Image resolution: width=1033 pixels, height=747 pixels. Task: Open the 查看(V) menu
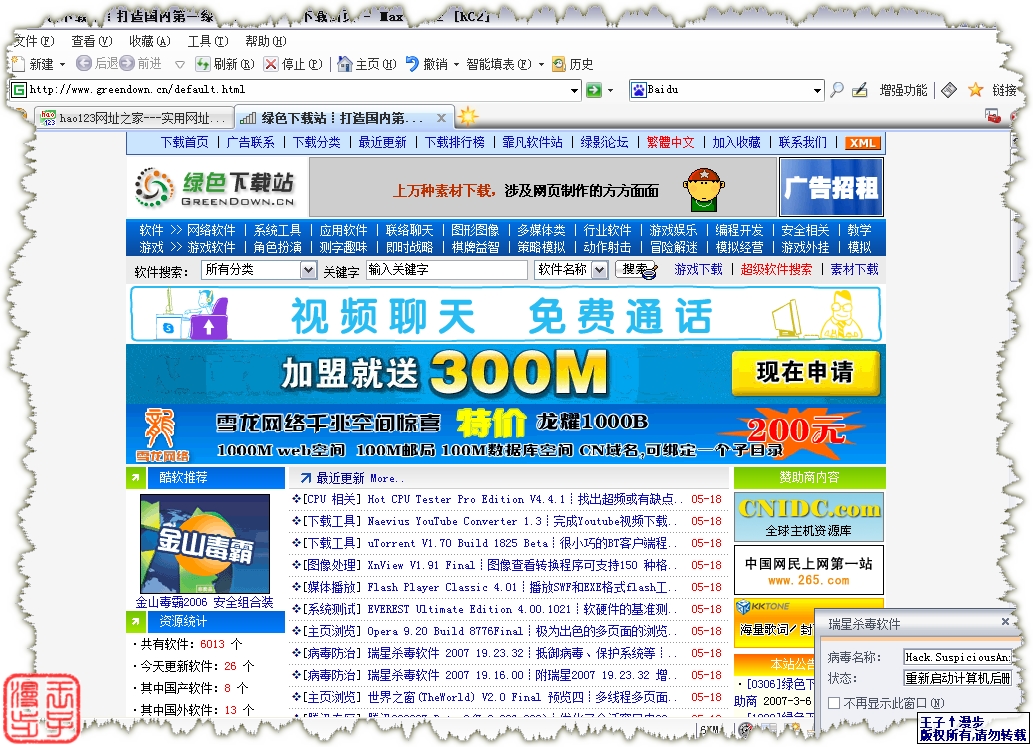[x=92, y=41]
